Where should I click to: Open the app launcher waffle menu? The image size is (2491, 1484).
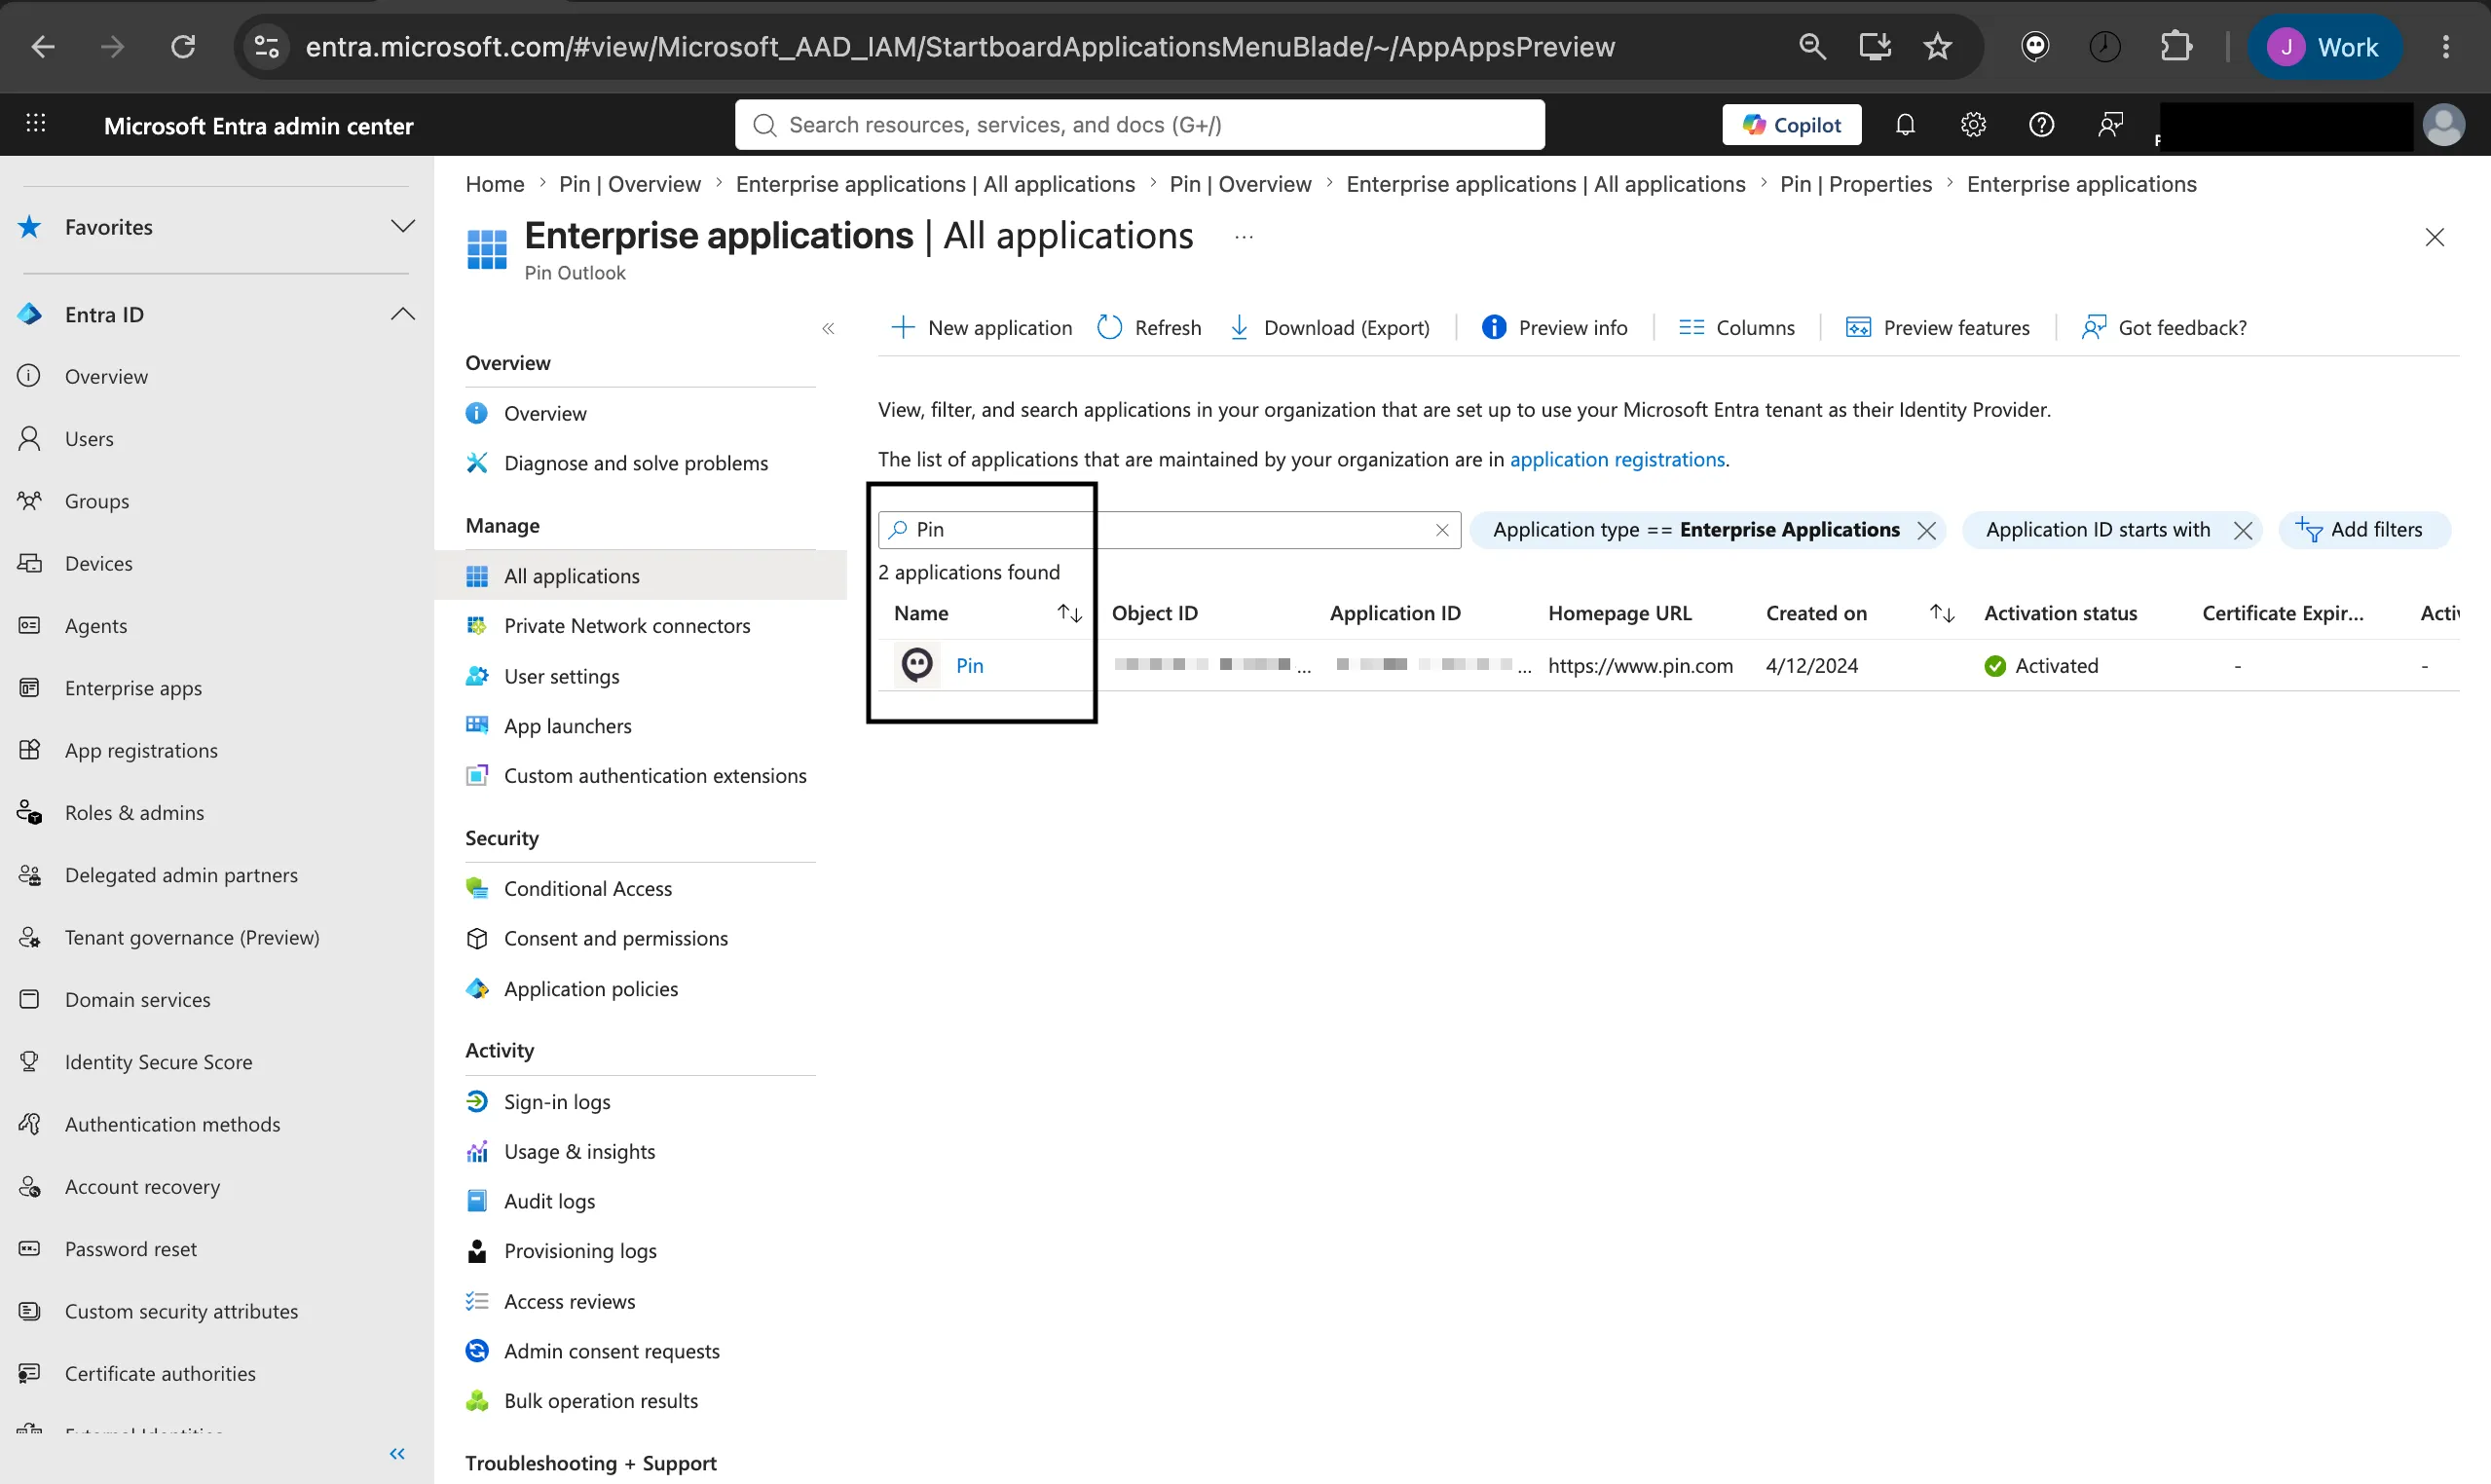click(36, 124)
